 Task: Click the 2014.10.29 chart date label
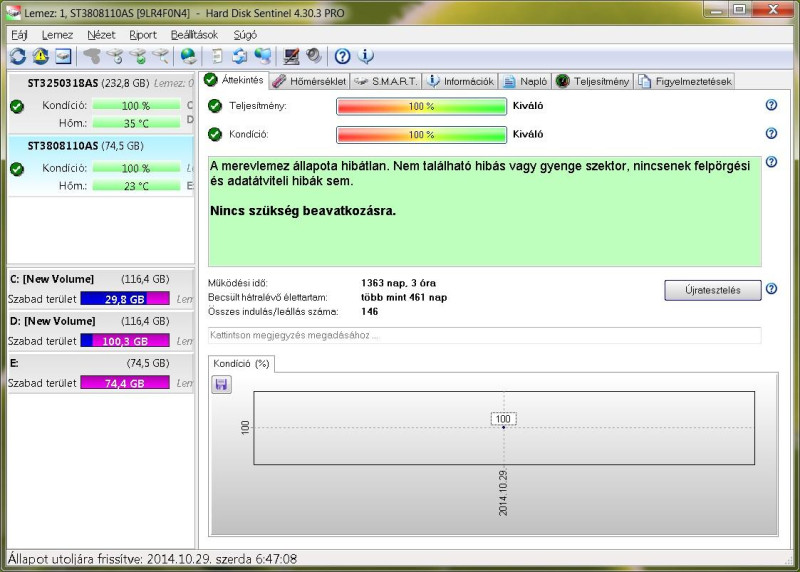click(x=503, y=492)
